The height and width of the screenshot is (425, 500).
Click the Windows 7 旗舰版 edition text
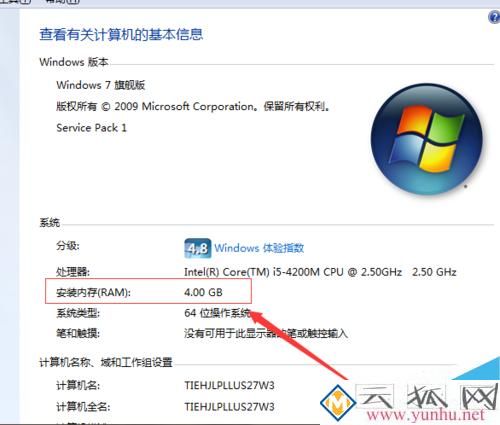click(101, 85)
